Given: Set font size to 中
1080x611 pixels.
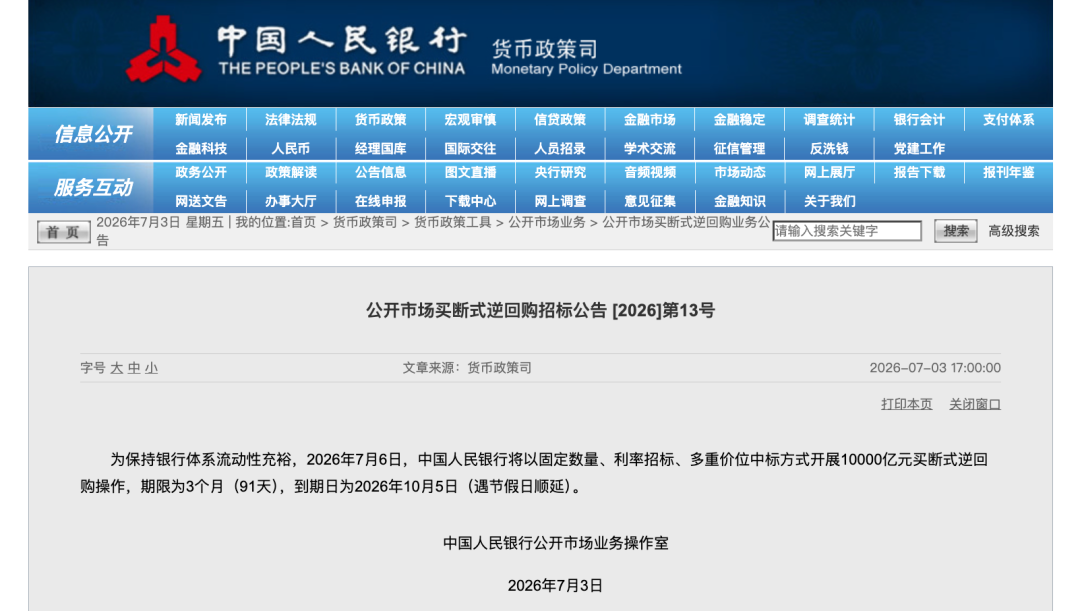Looking at the screenshot, I should 134,369.
